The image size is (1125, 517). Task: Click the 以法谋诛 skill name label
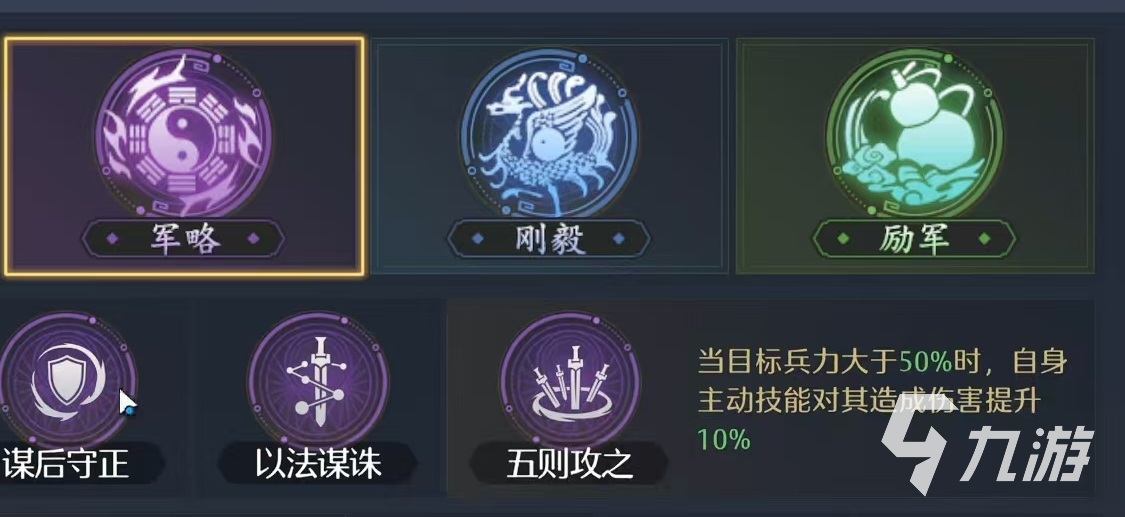click(x=318, y=465)
